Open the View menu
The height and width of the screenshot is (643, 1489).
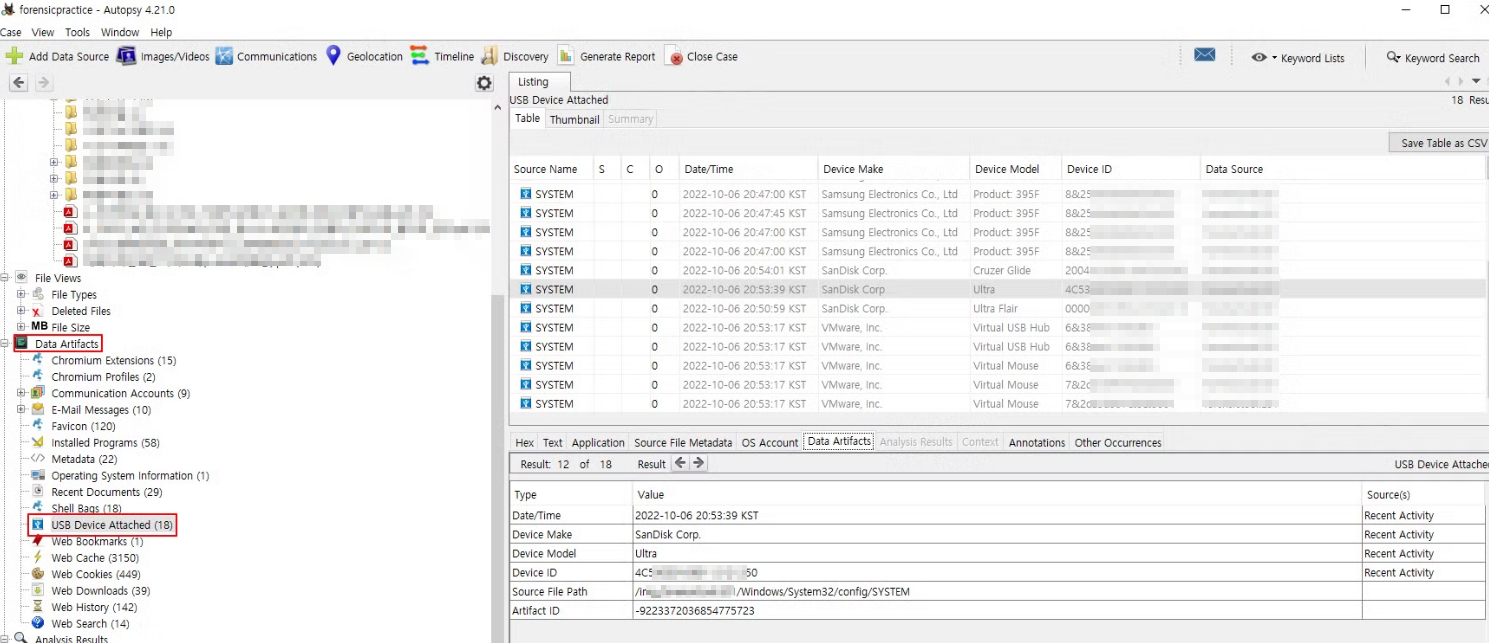coord(43,33)
